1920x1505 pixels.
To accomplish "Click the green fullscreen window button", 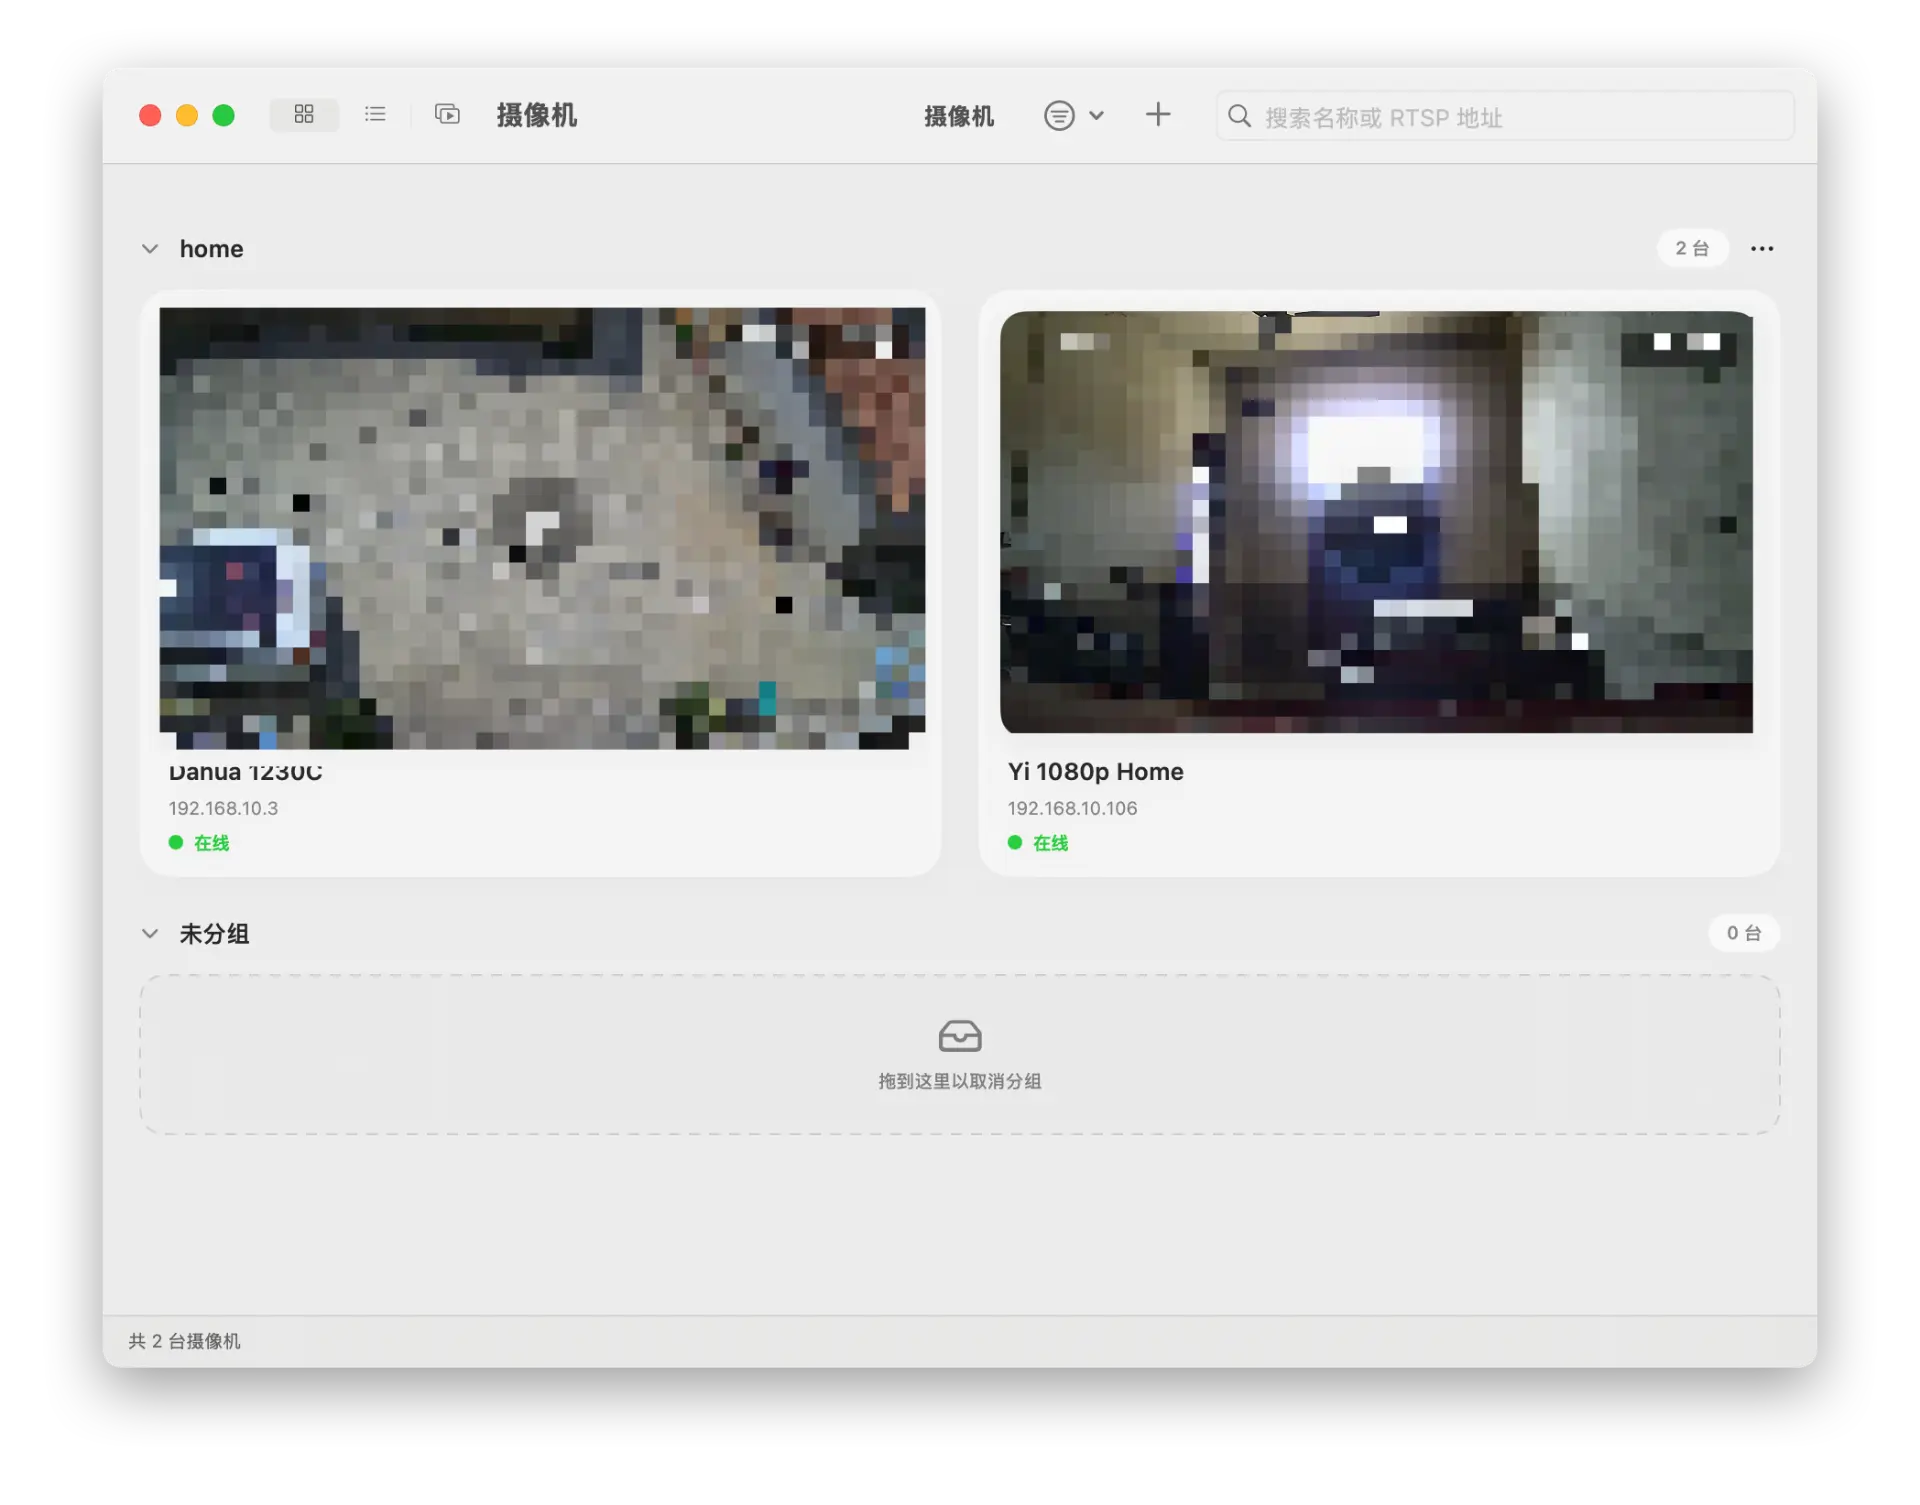I will (x=224, y=116).
